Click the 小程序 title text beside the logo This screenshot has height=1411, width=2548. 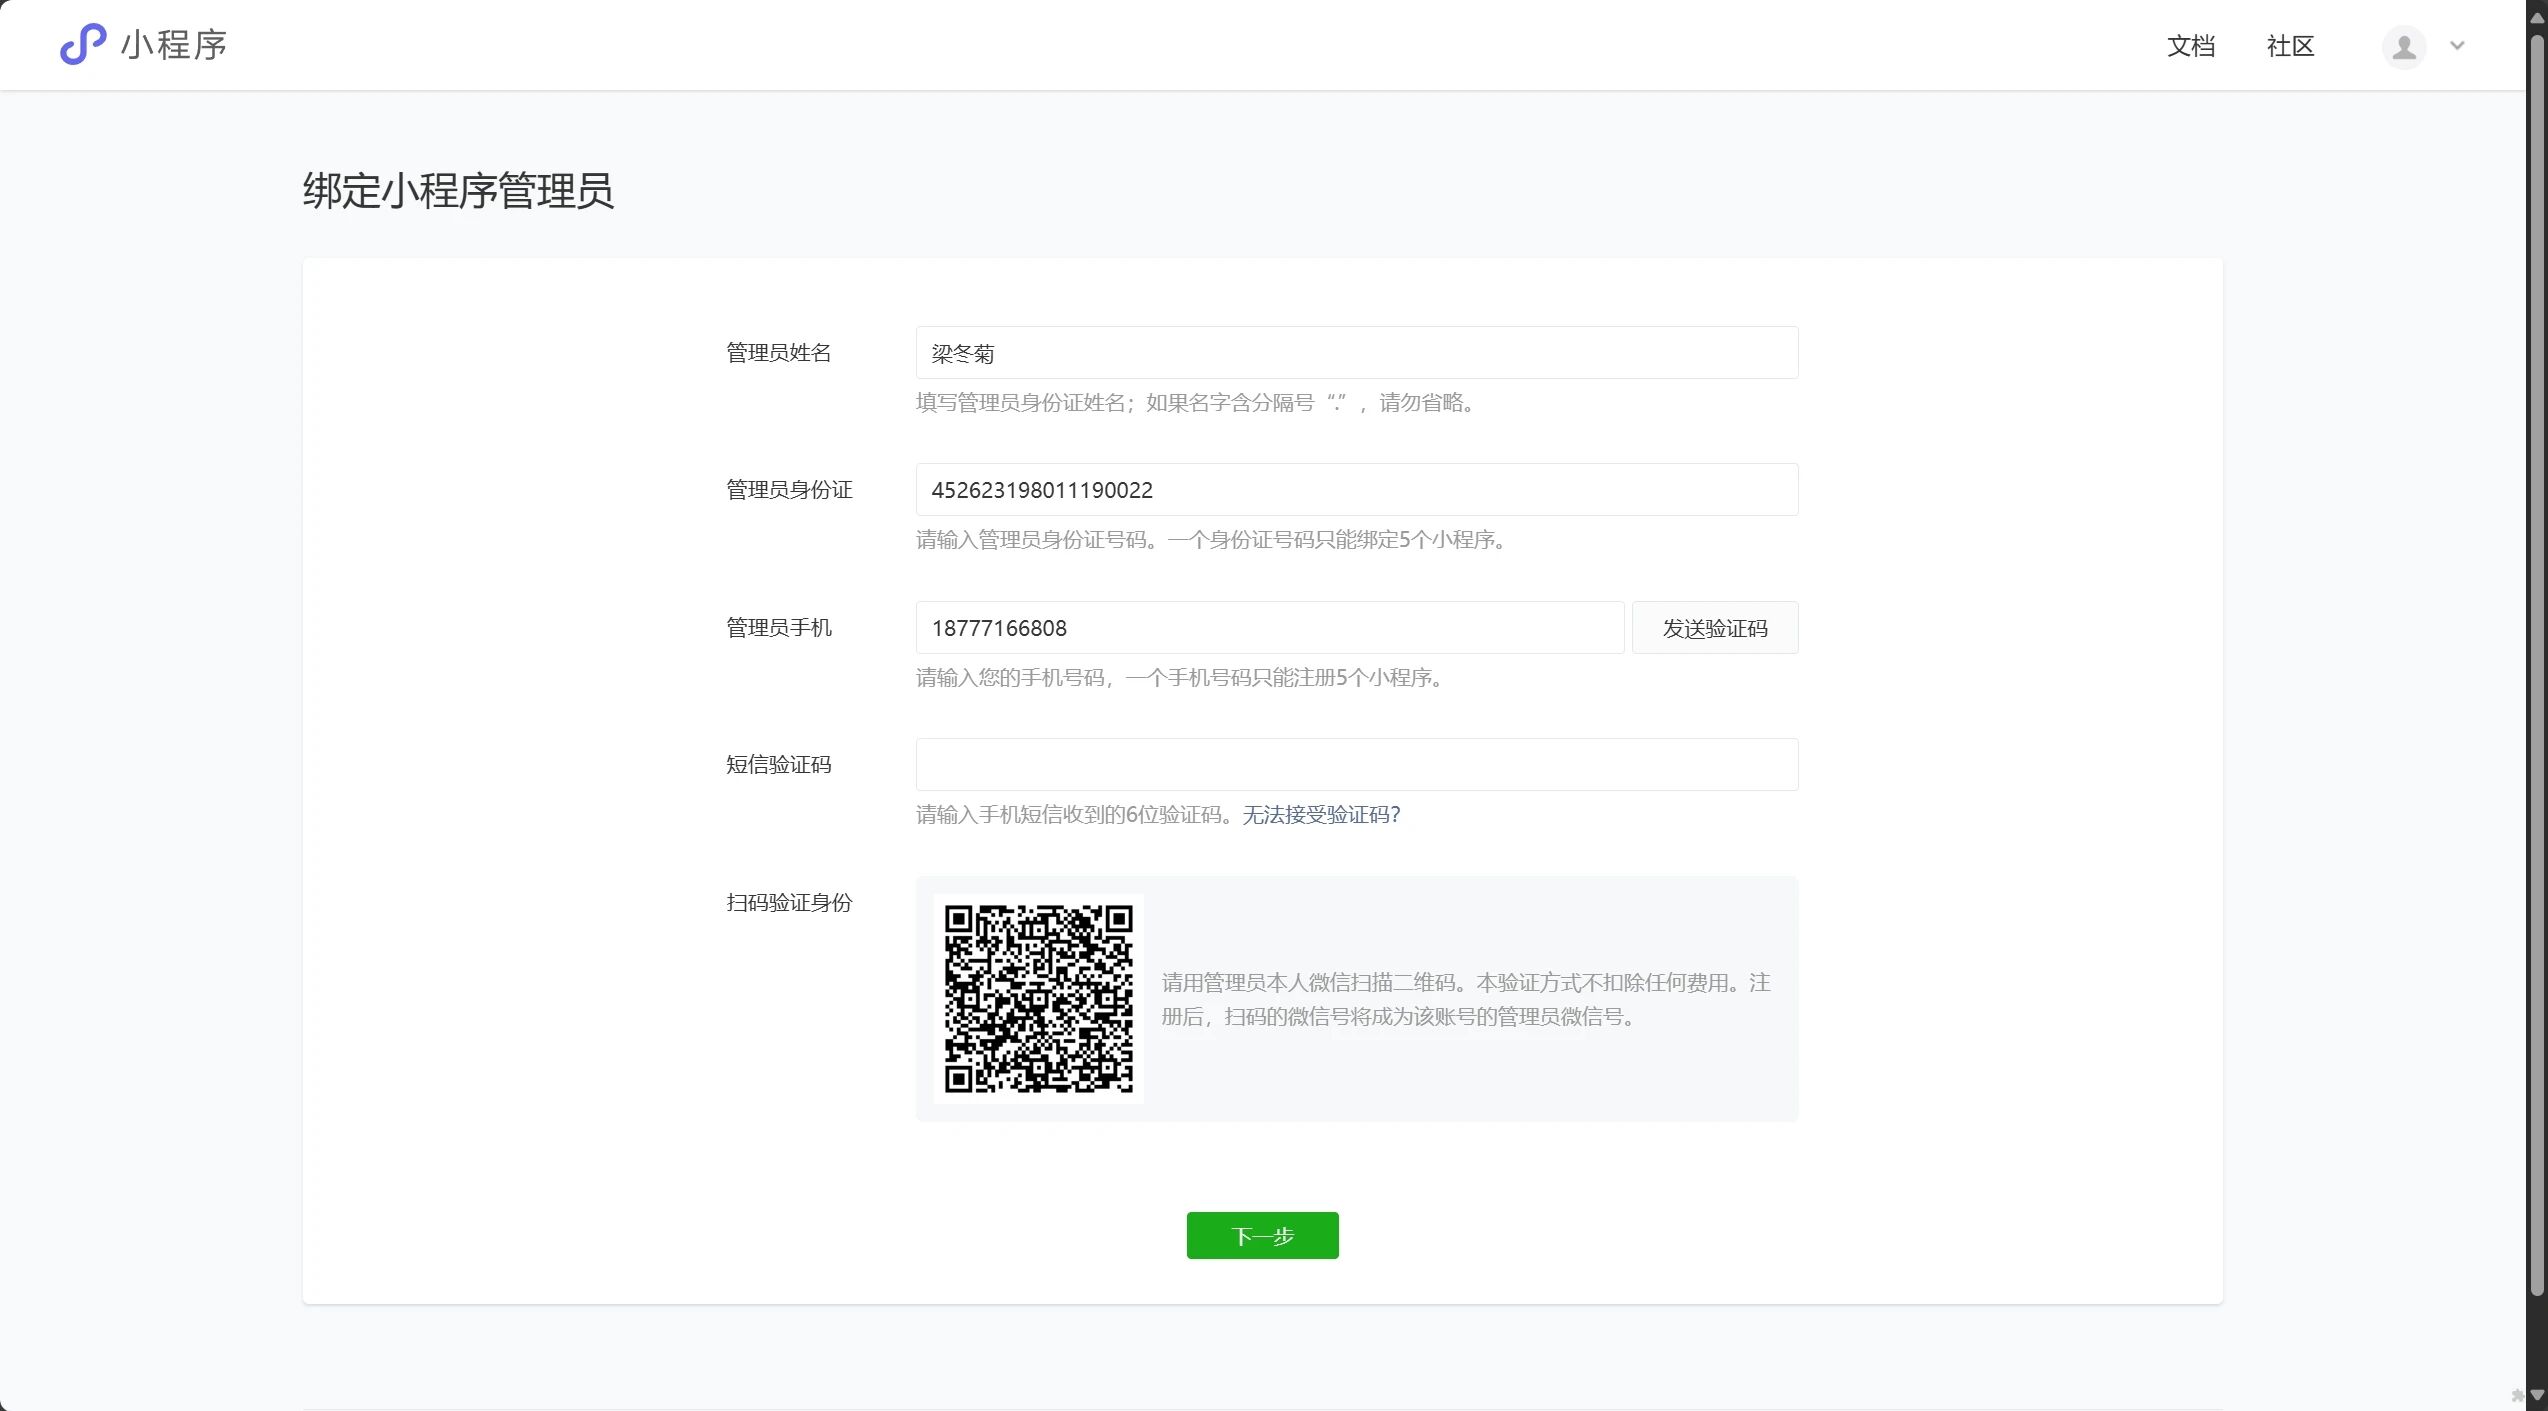coord(174,45)
